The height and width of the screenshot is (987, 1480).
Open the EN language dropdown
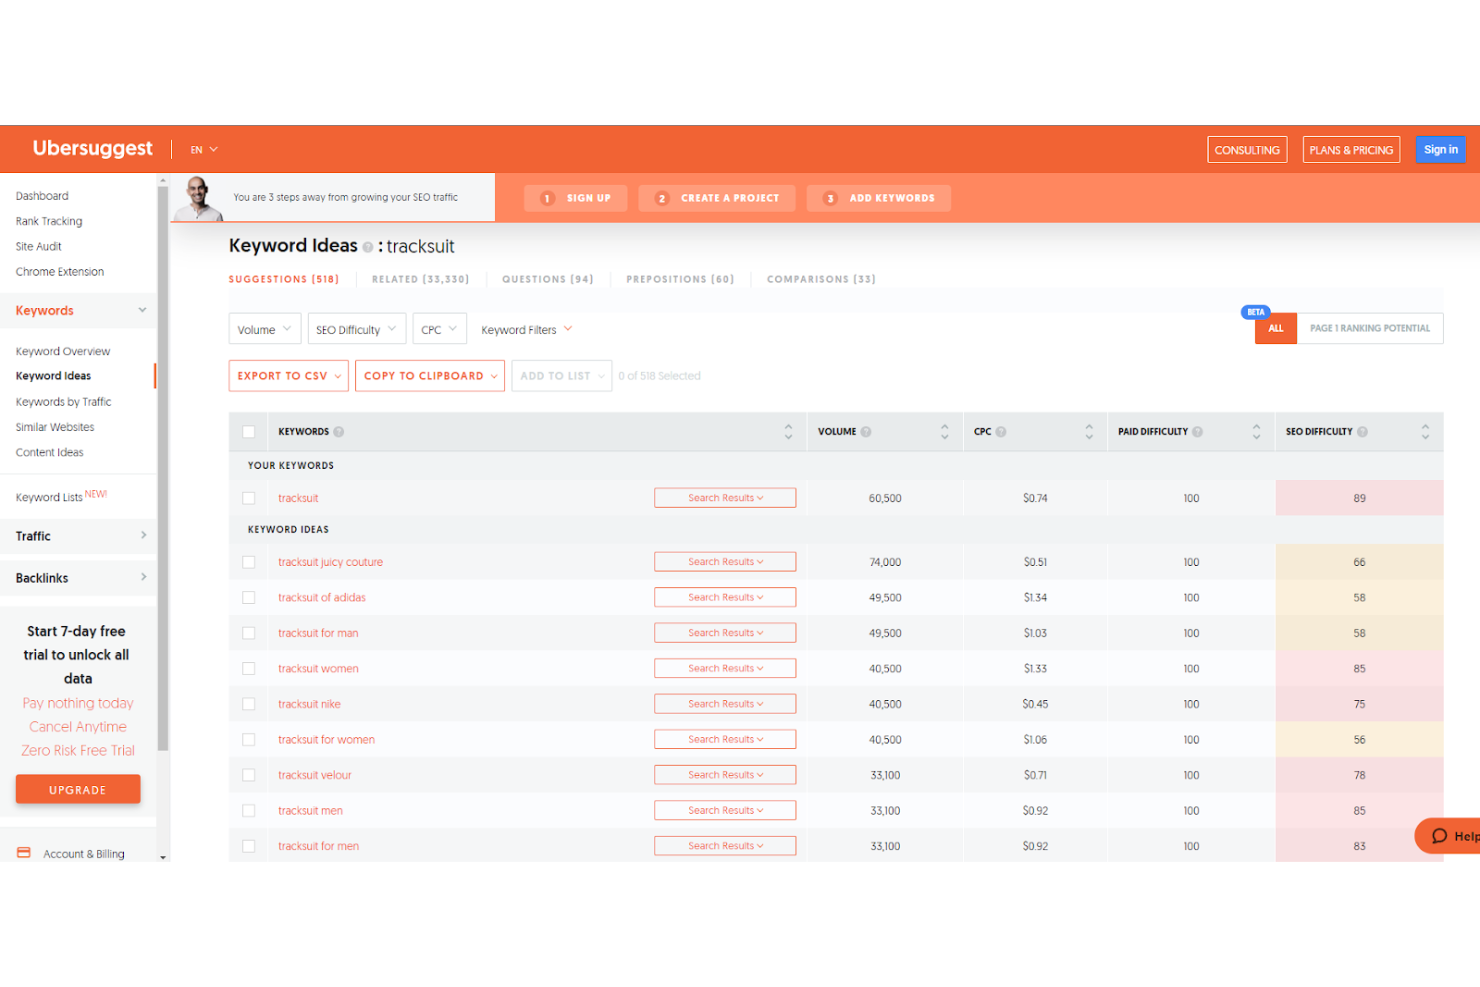tap(203, 148)
